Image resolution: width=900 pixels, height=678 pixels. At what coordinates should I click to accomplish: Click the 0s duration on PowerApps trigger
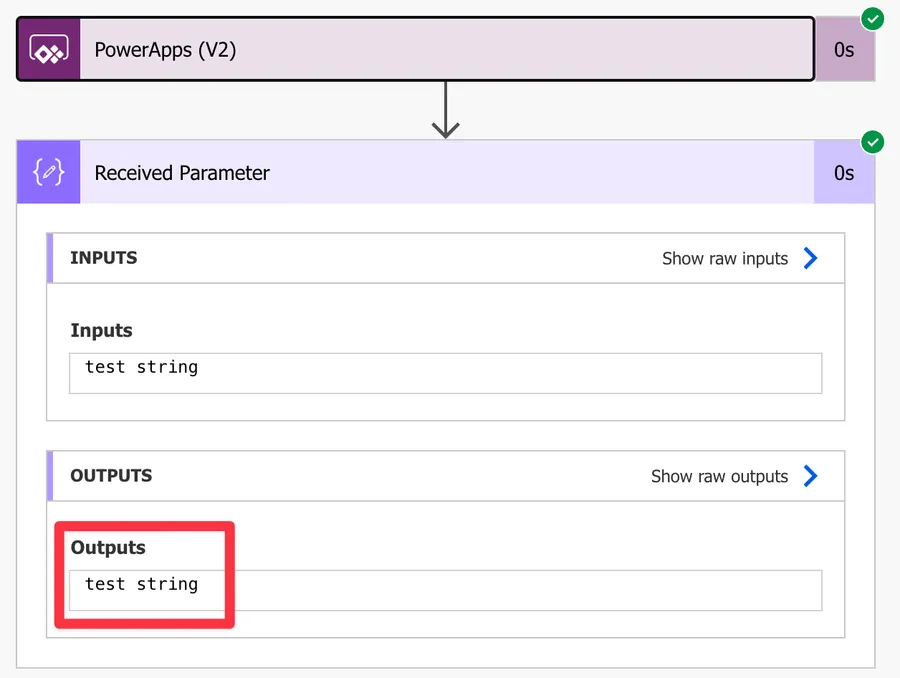tap(844, 48)
